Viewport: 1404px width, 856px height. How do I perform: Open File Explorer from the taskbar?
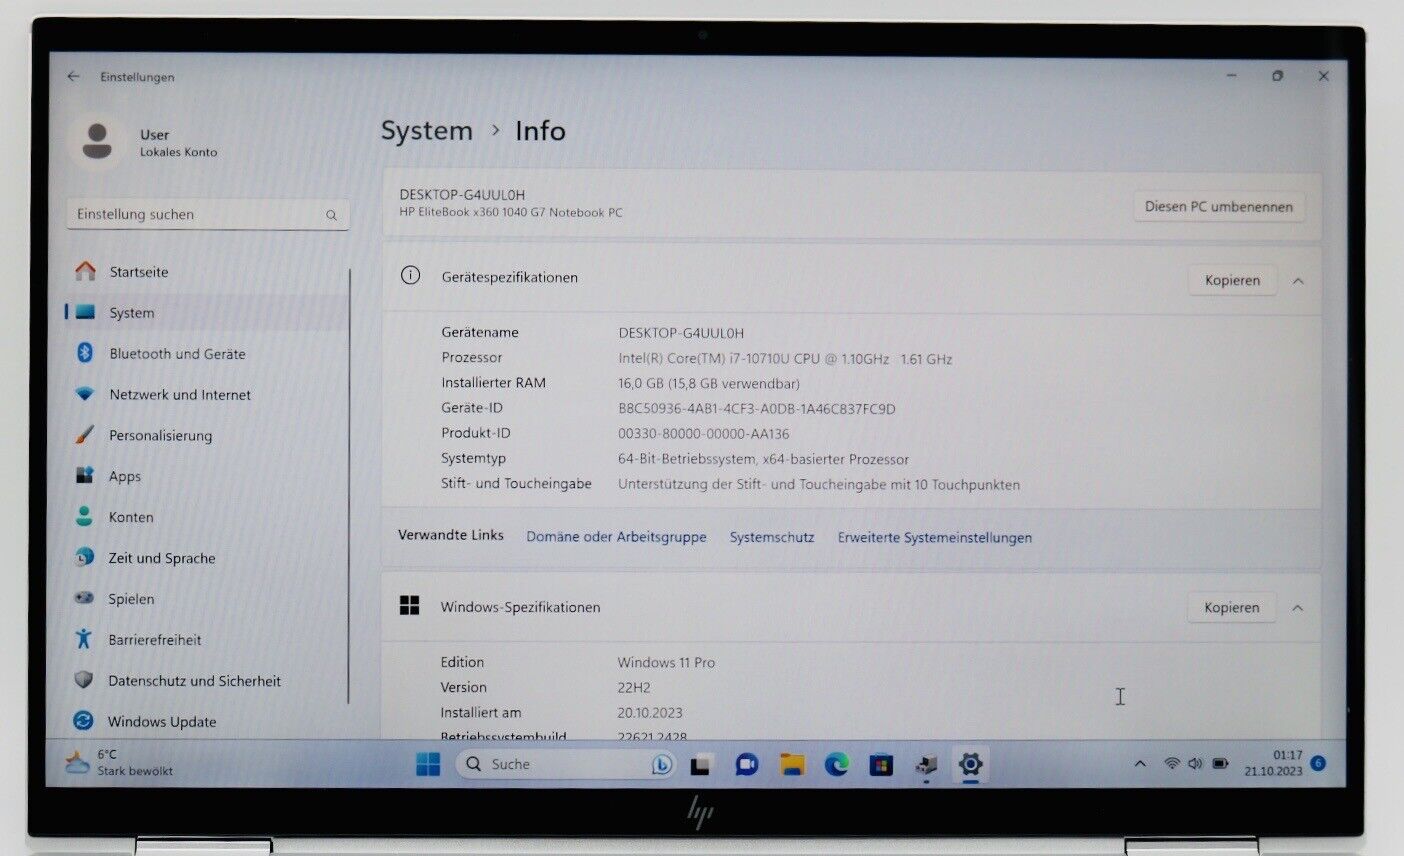tap(792, 766)
